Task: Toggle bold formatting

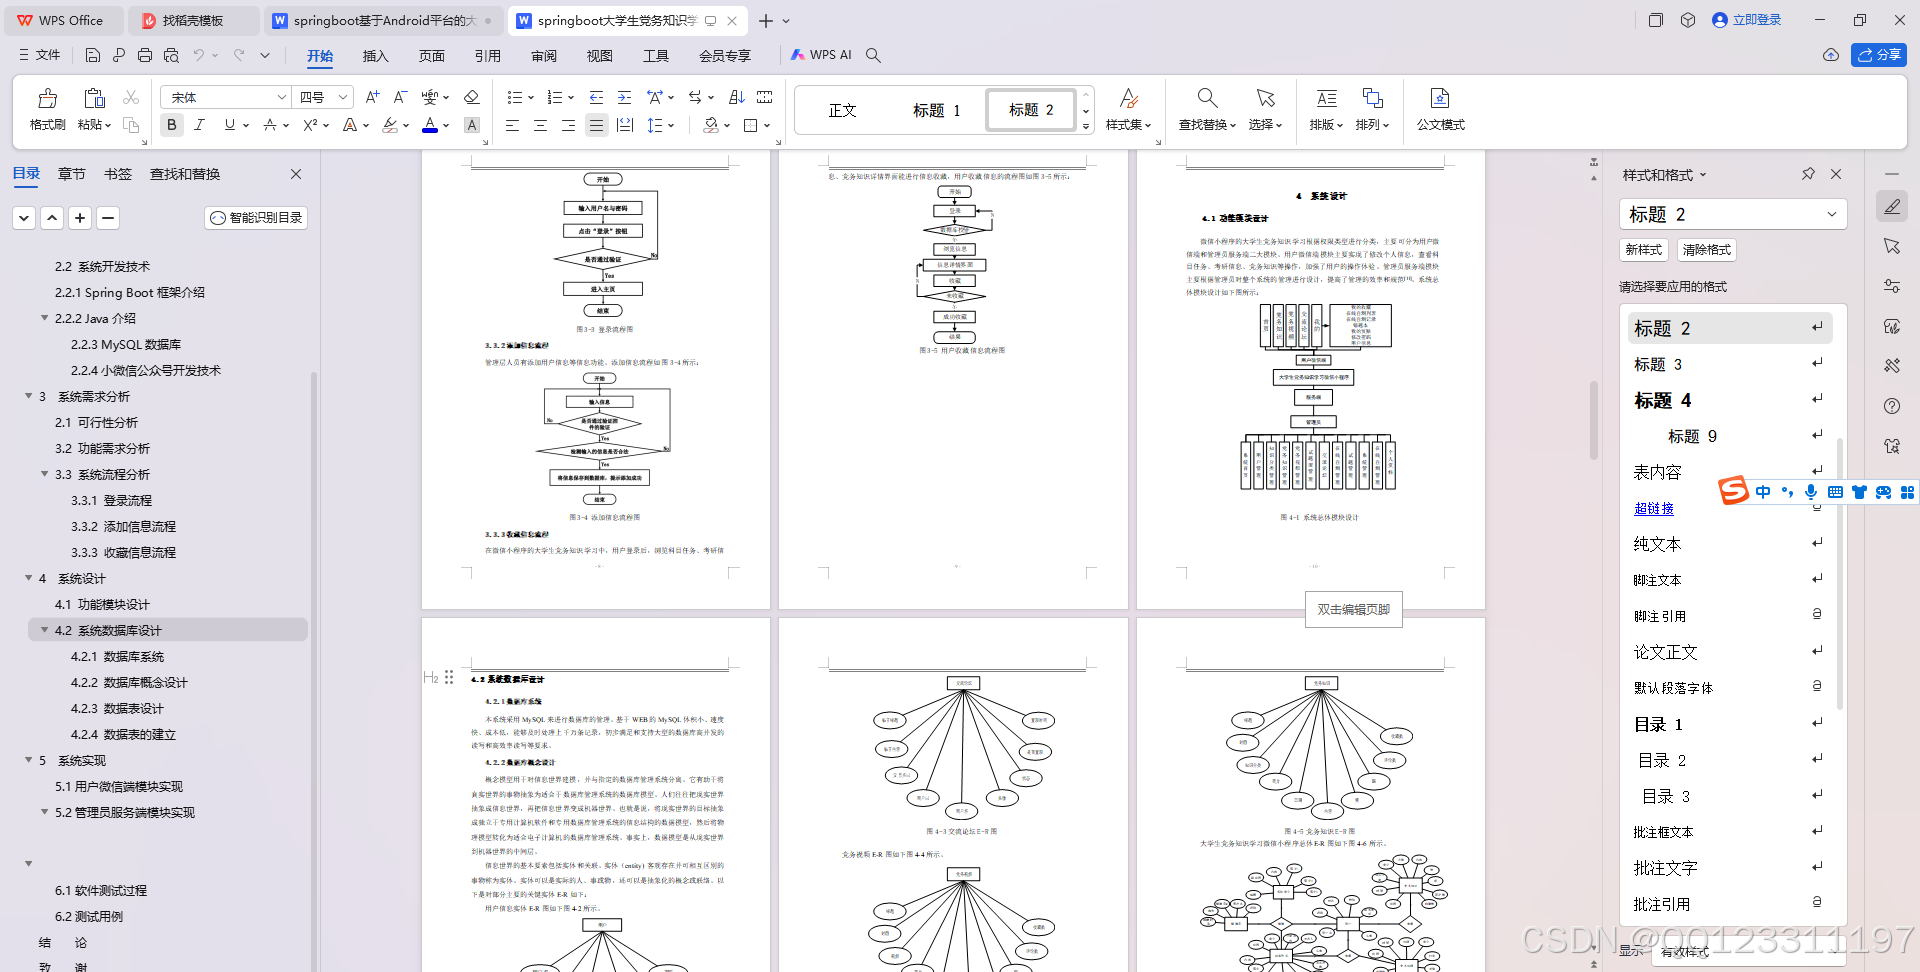Action: 171,125
